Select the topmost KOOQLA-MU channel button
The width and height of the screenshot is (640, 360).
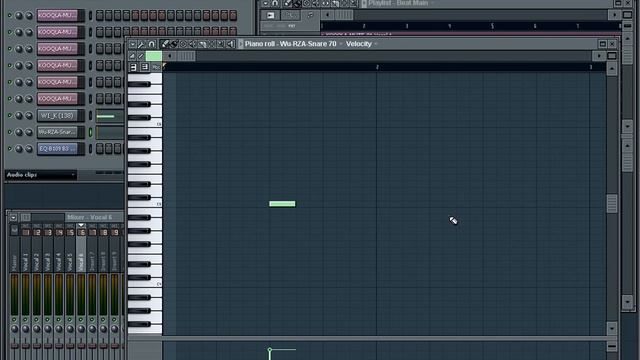pos(57,16)
